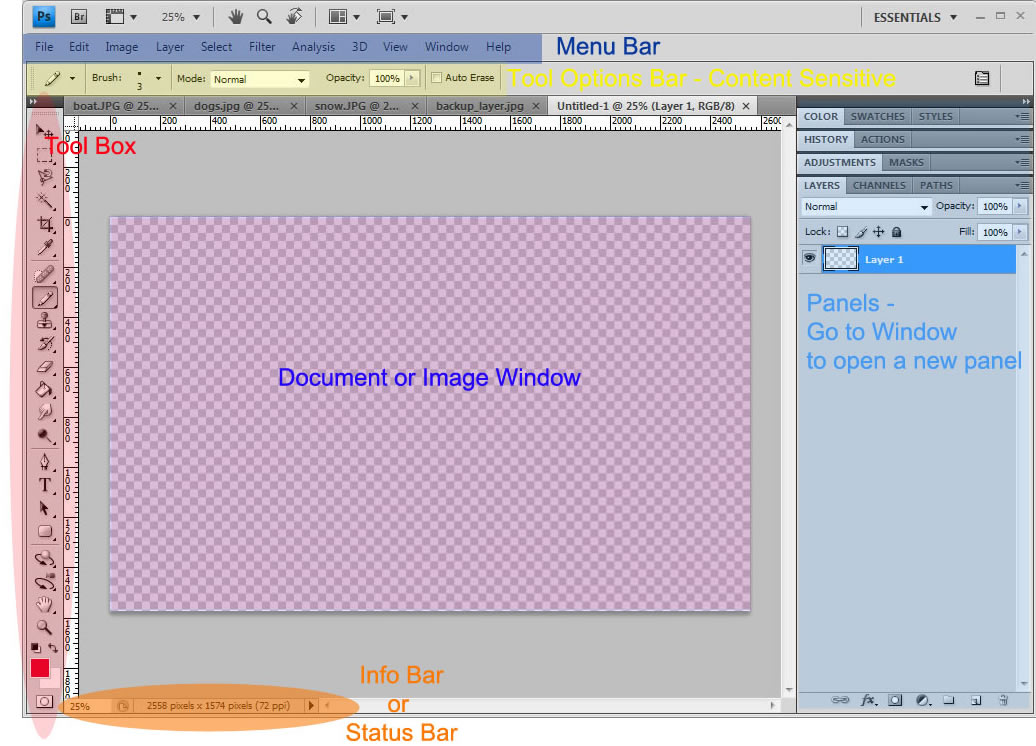Select the Rectangle shape tool

(x=44, y=531)
